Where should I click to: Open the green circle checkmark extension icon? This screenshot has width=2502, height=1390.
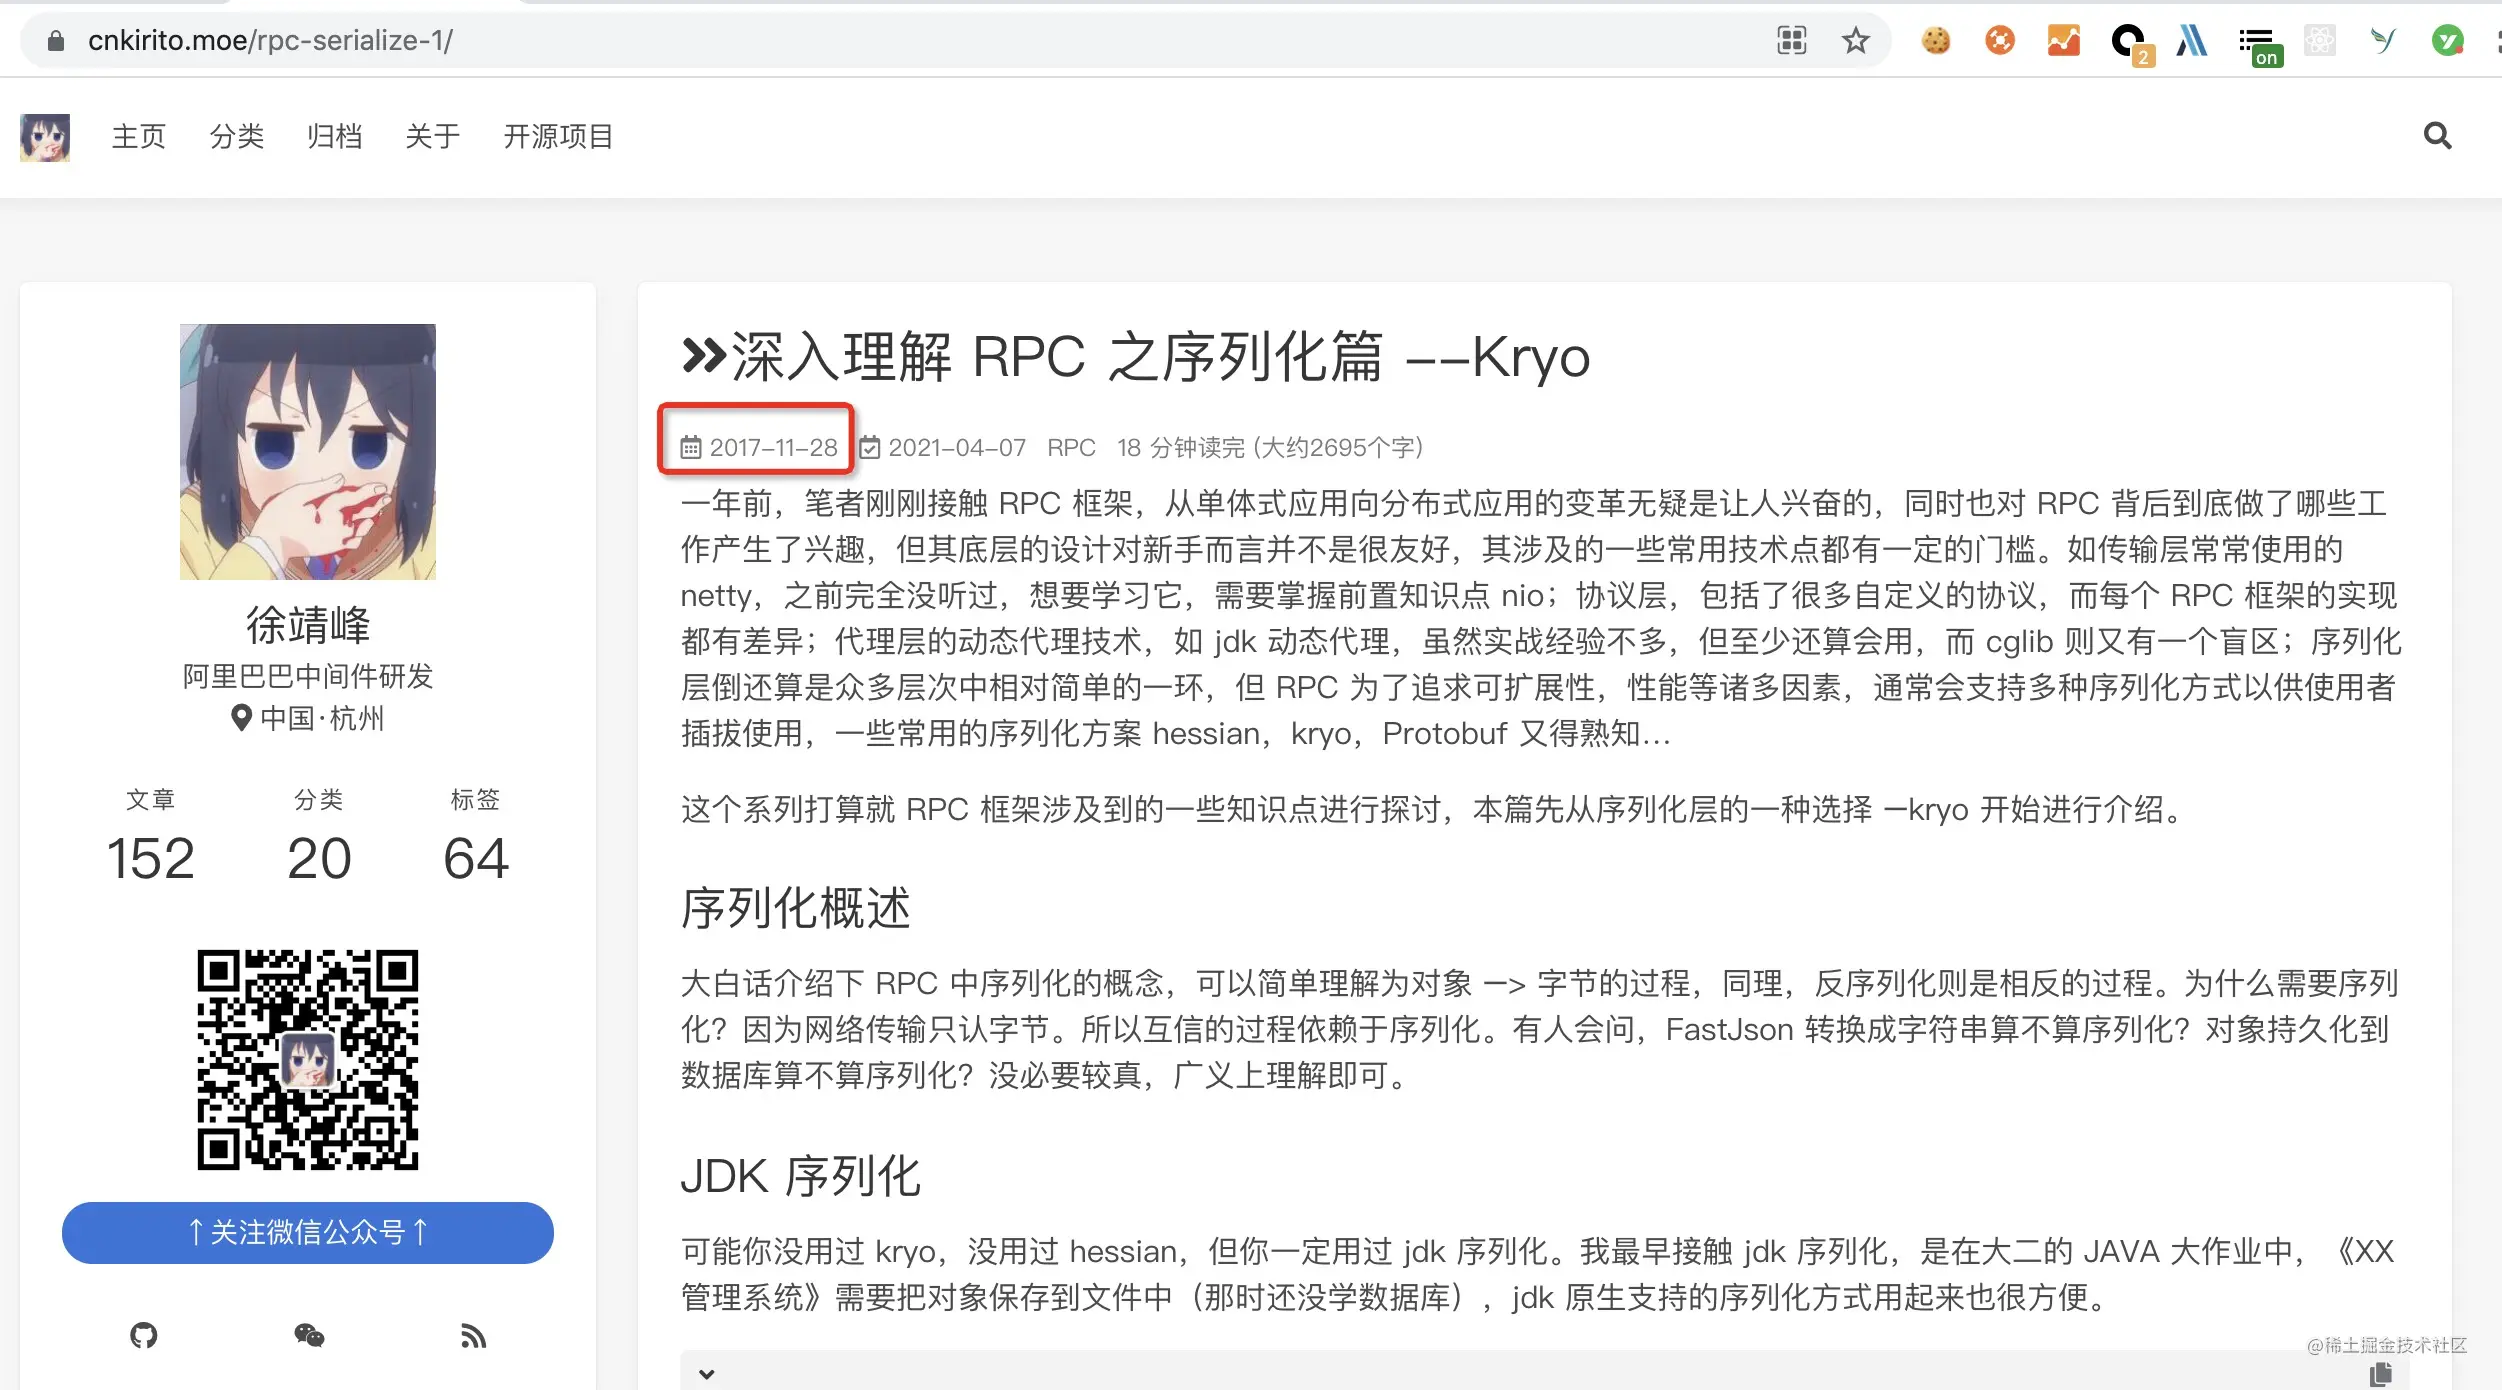(x=2448, y=41)
